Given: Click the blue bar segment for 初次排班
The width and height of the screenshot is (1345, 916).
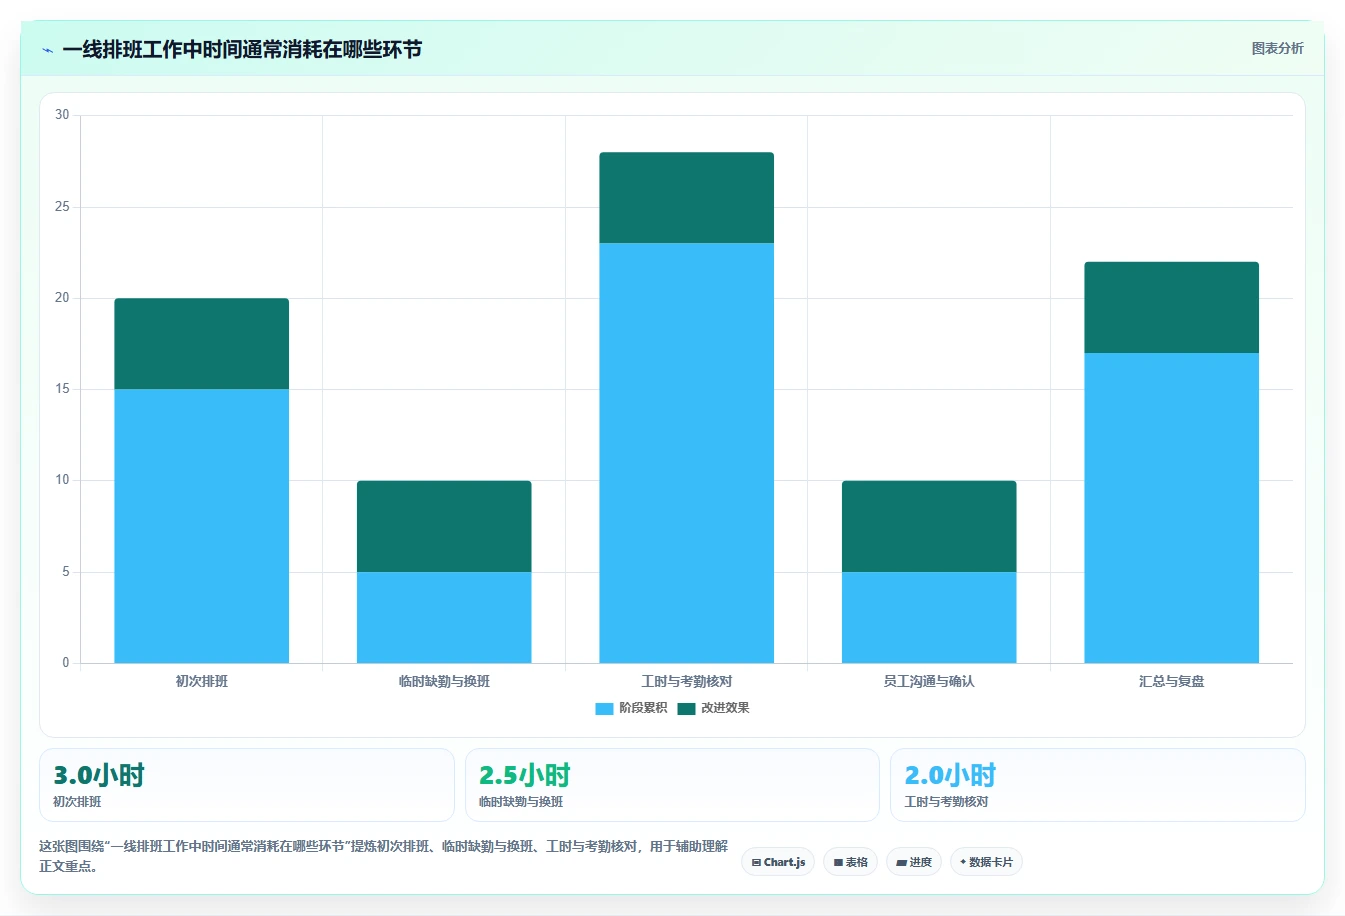Looking at the screenshot, I should pyautogui.click(x=202, y=526).
